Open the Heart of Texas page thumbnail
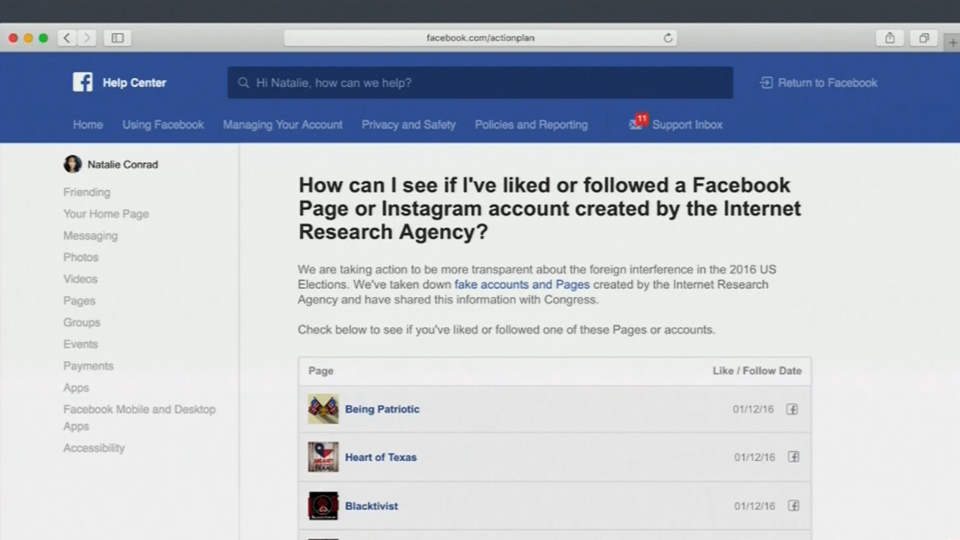The height and width of the screenshot is (540, 960). 323,457
